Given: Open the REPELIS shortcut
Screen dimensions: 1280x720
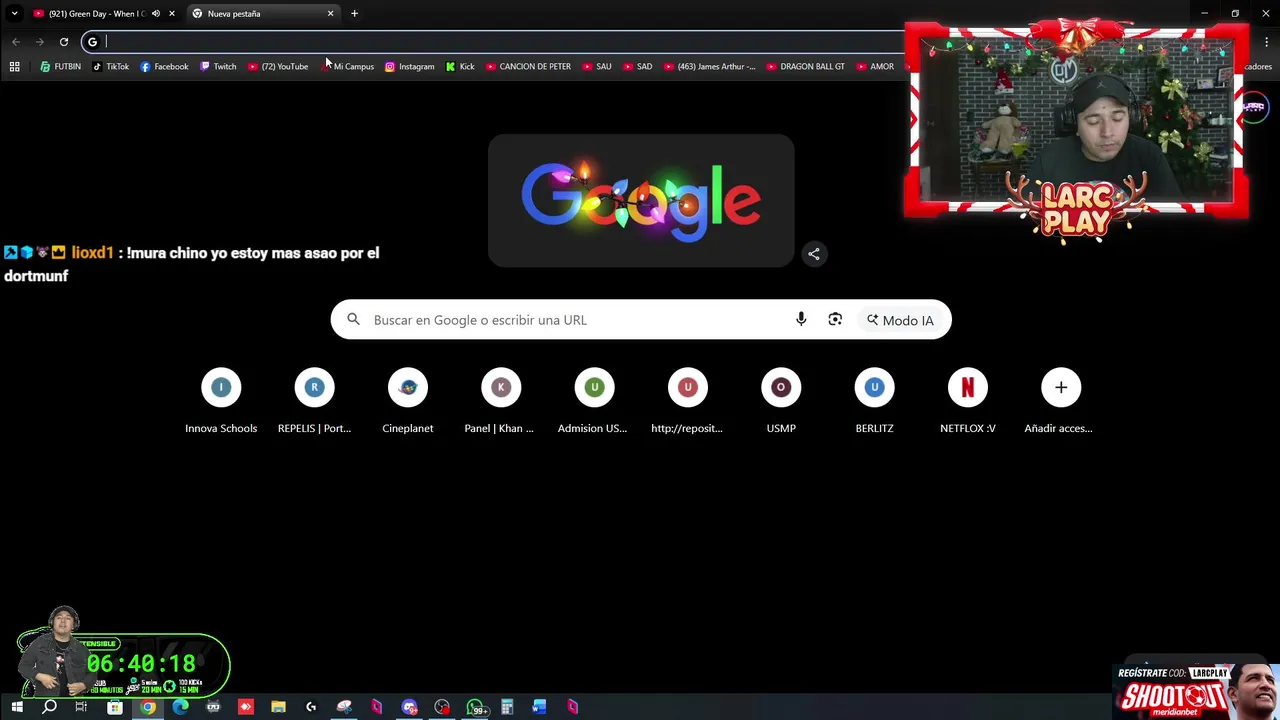Looking at the screenshot, I should point(314,401).
